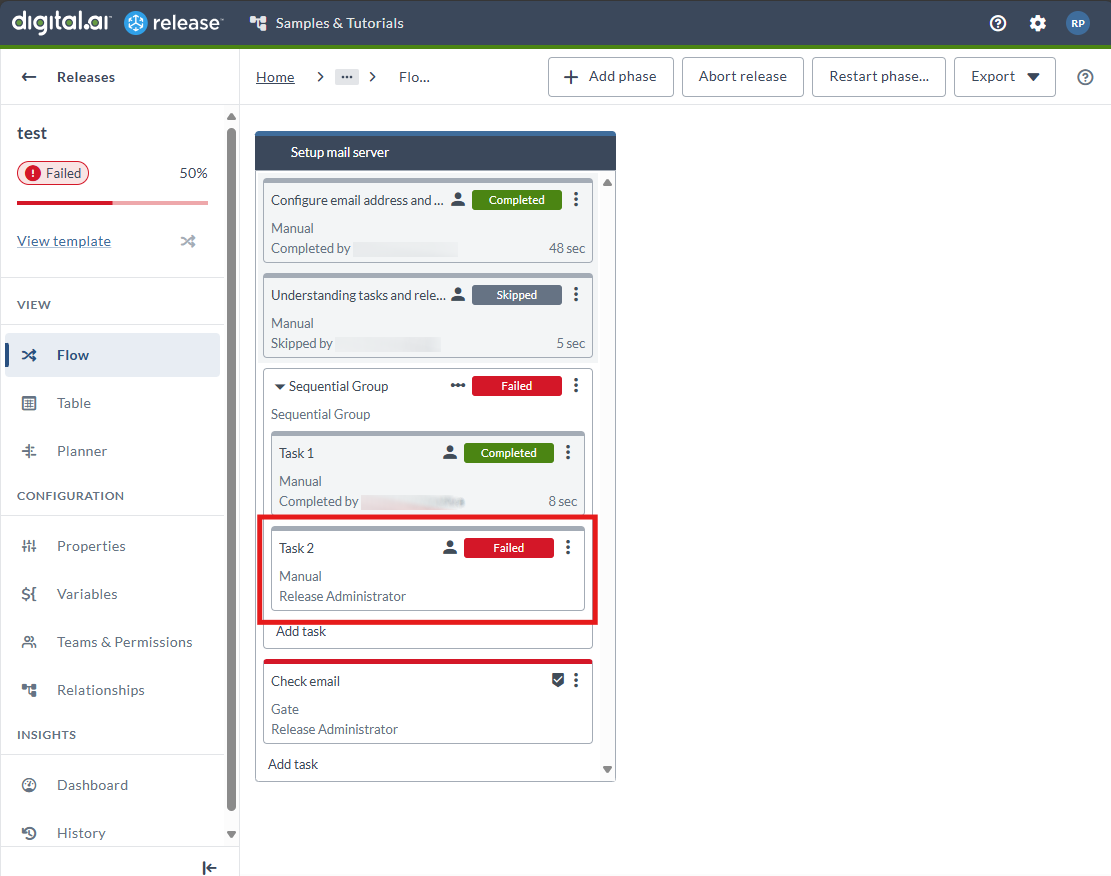Open the three-dot menu for Task 2

568,547
